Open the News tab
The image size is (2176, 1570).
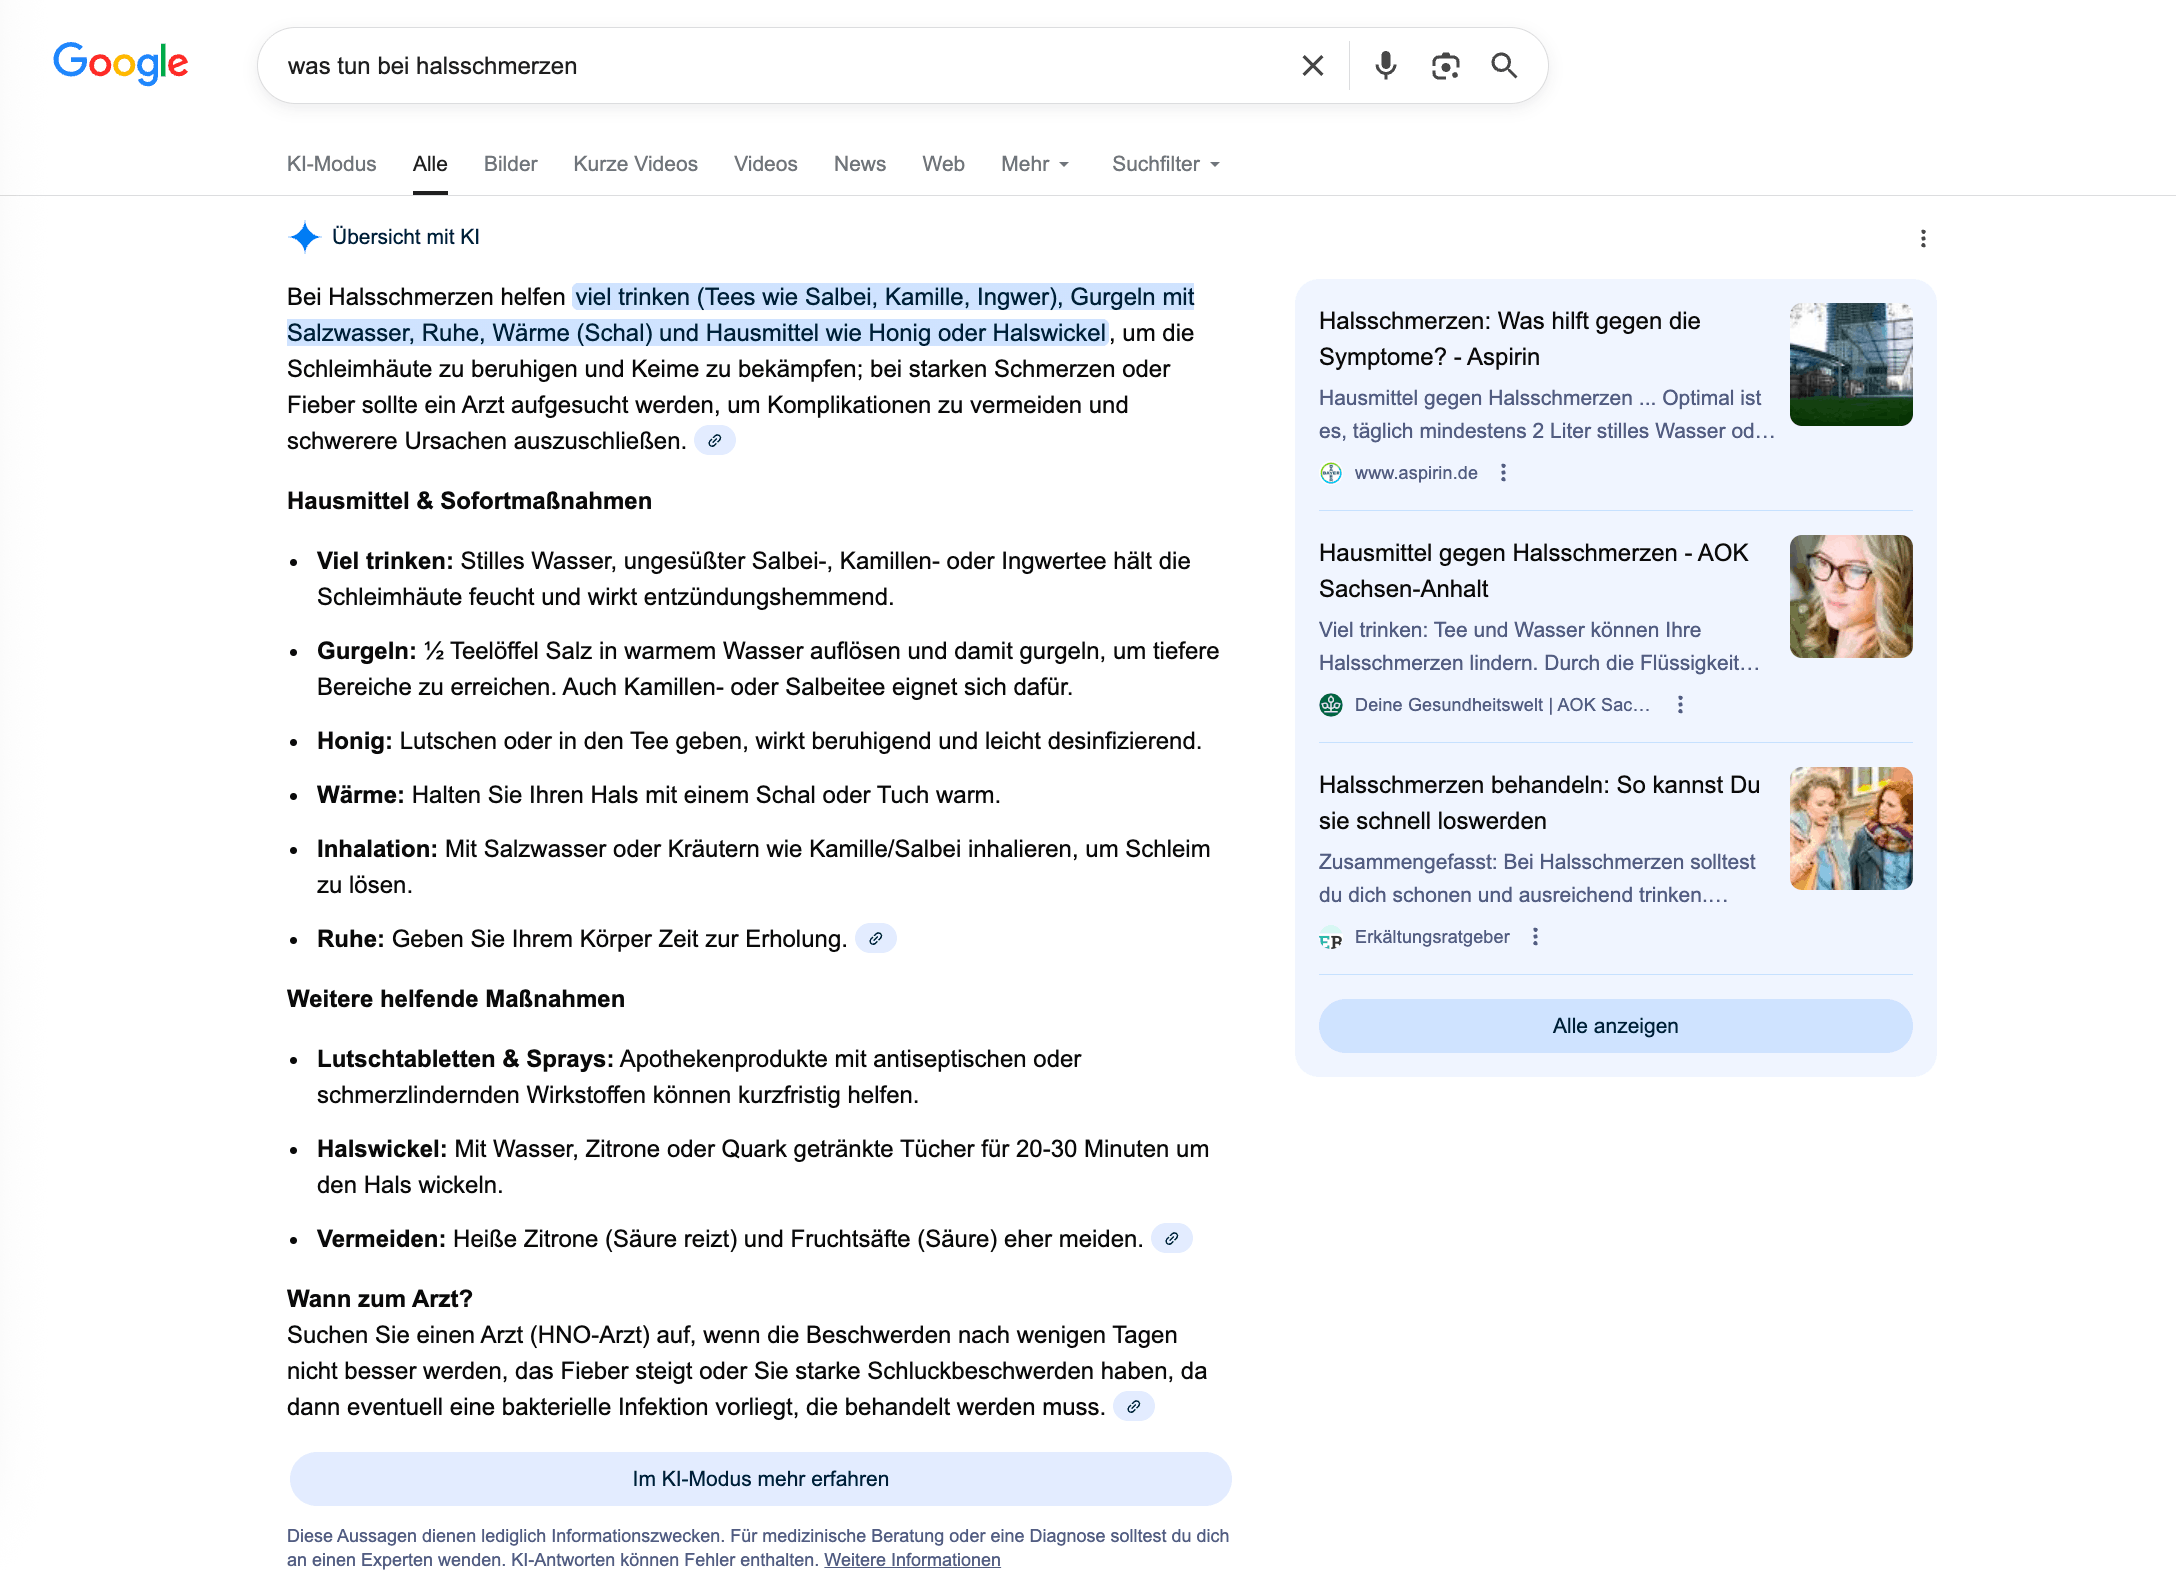(859, 164)
